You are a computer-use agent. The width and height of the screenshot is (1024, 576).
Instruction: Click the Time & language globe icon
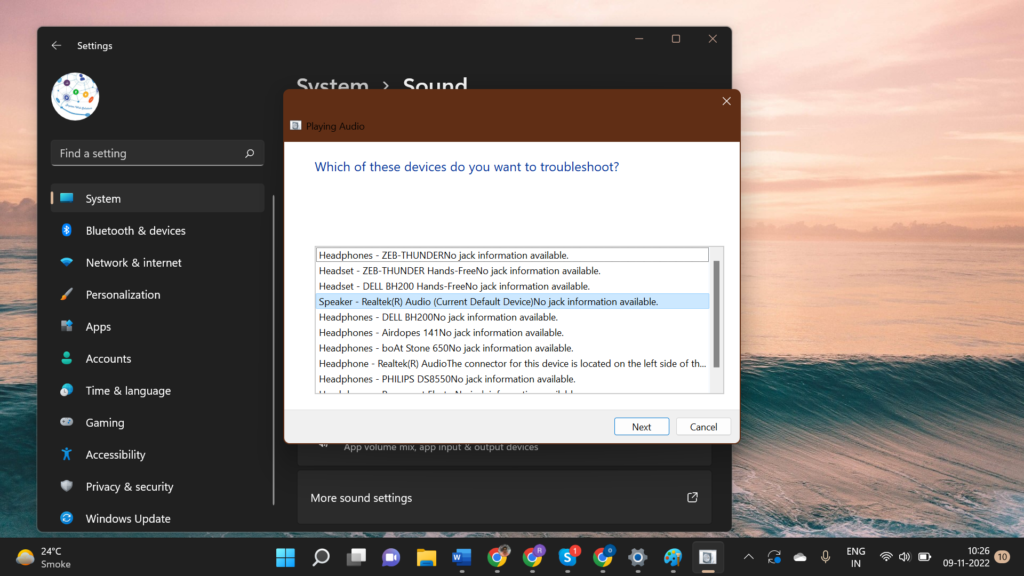tap(67, 390)
